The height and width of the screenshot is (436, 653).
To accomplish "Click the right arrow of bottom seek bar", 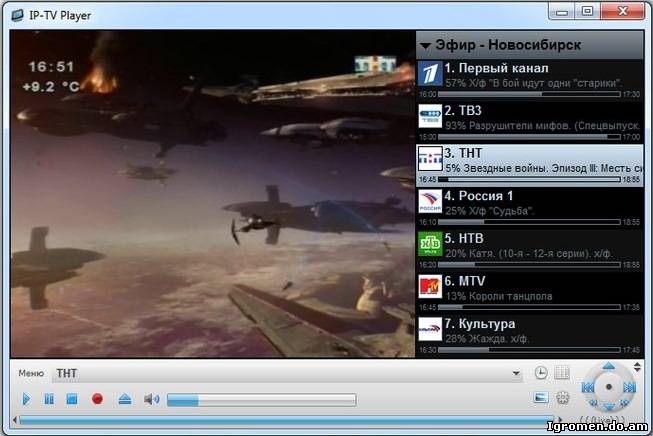I will (x=560, y=419).
